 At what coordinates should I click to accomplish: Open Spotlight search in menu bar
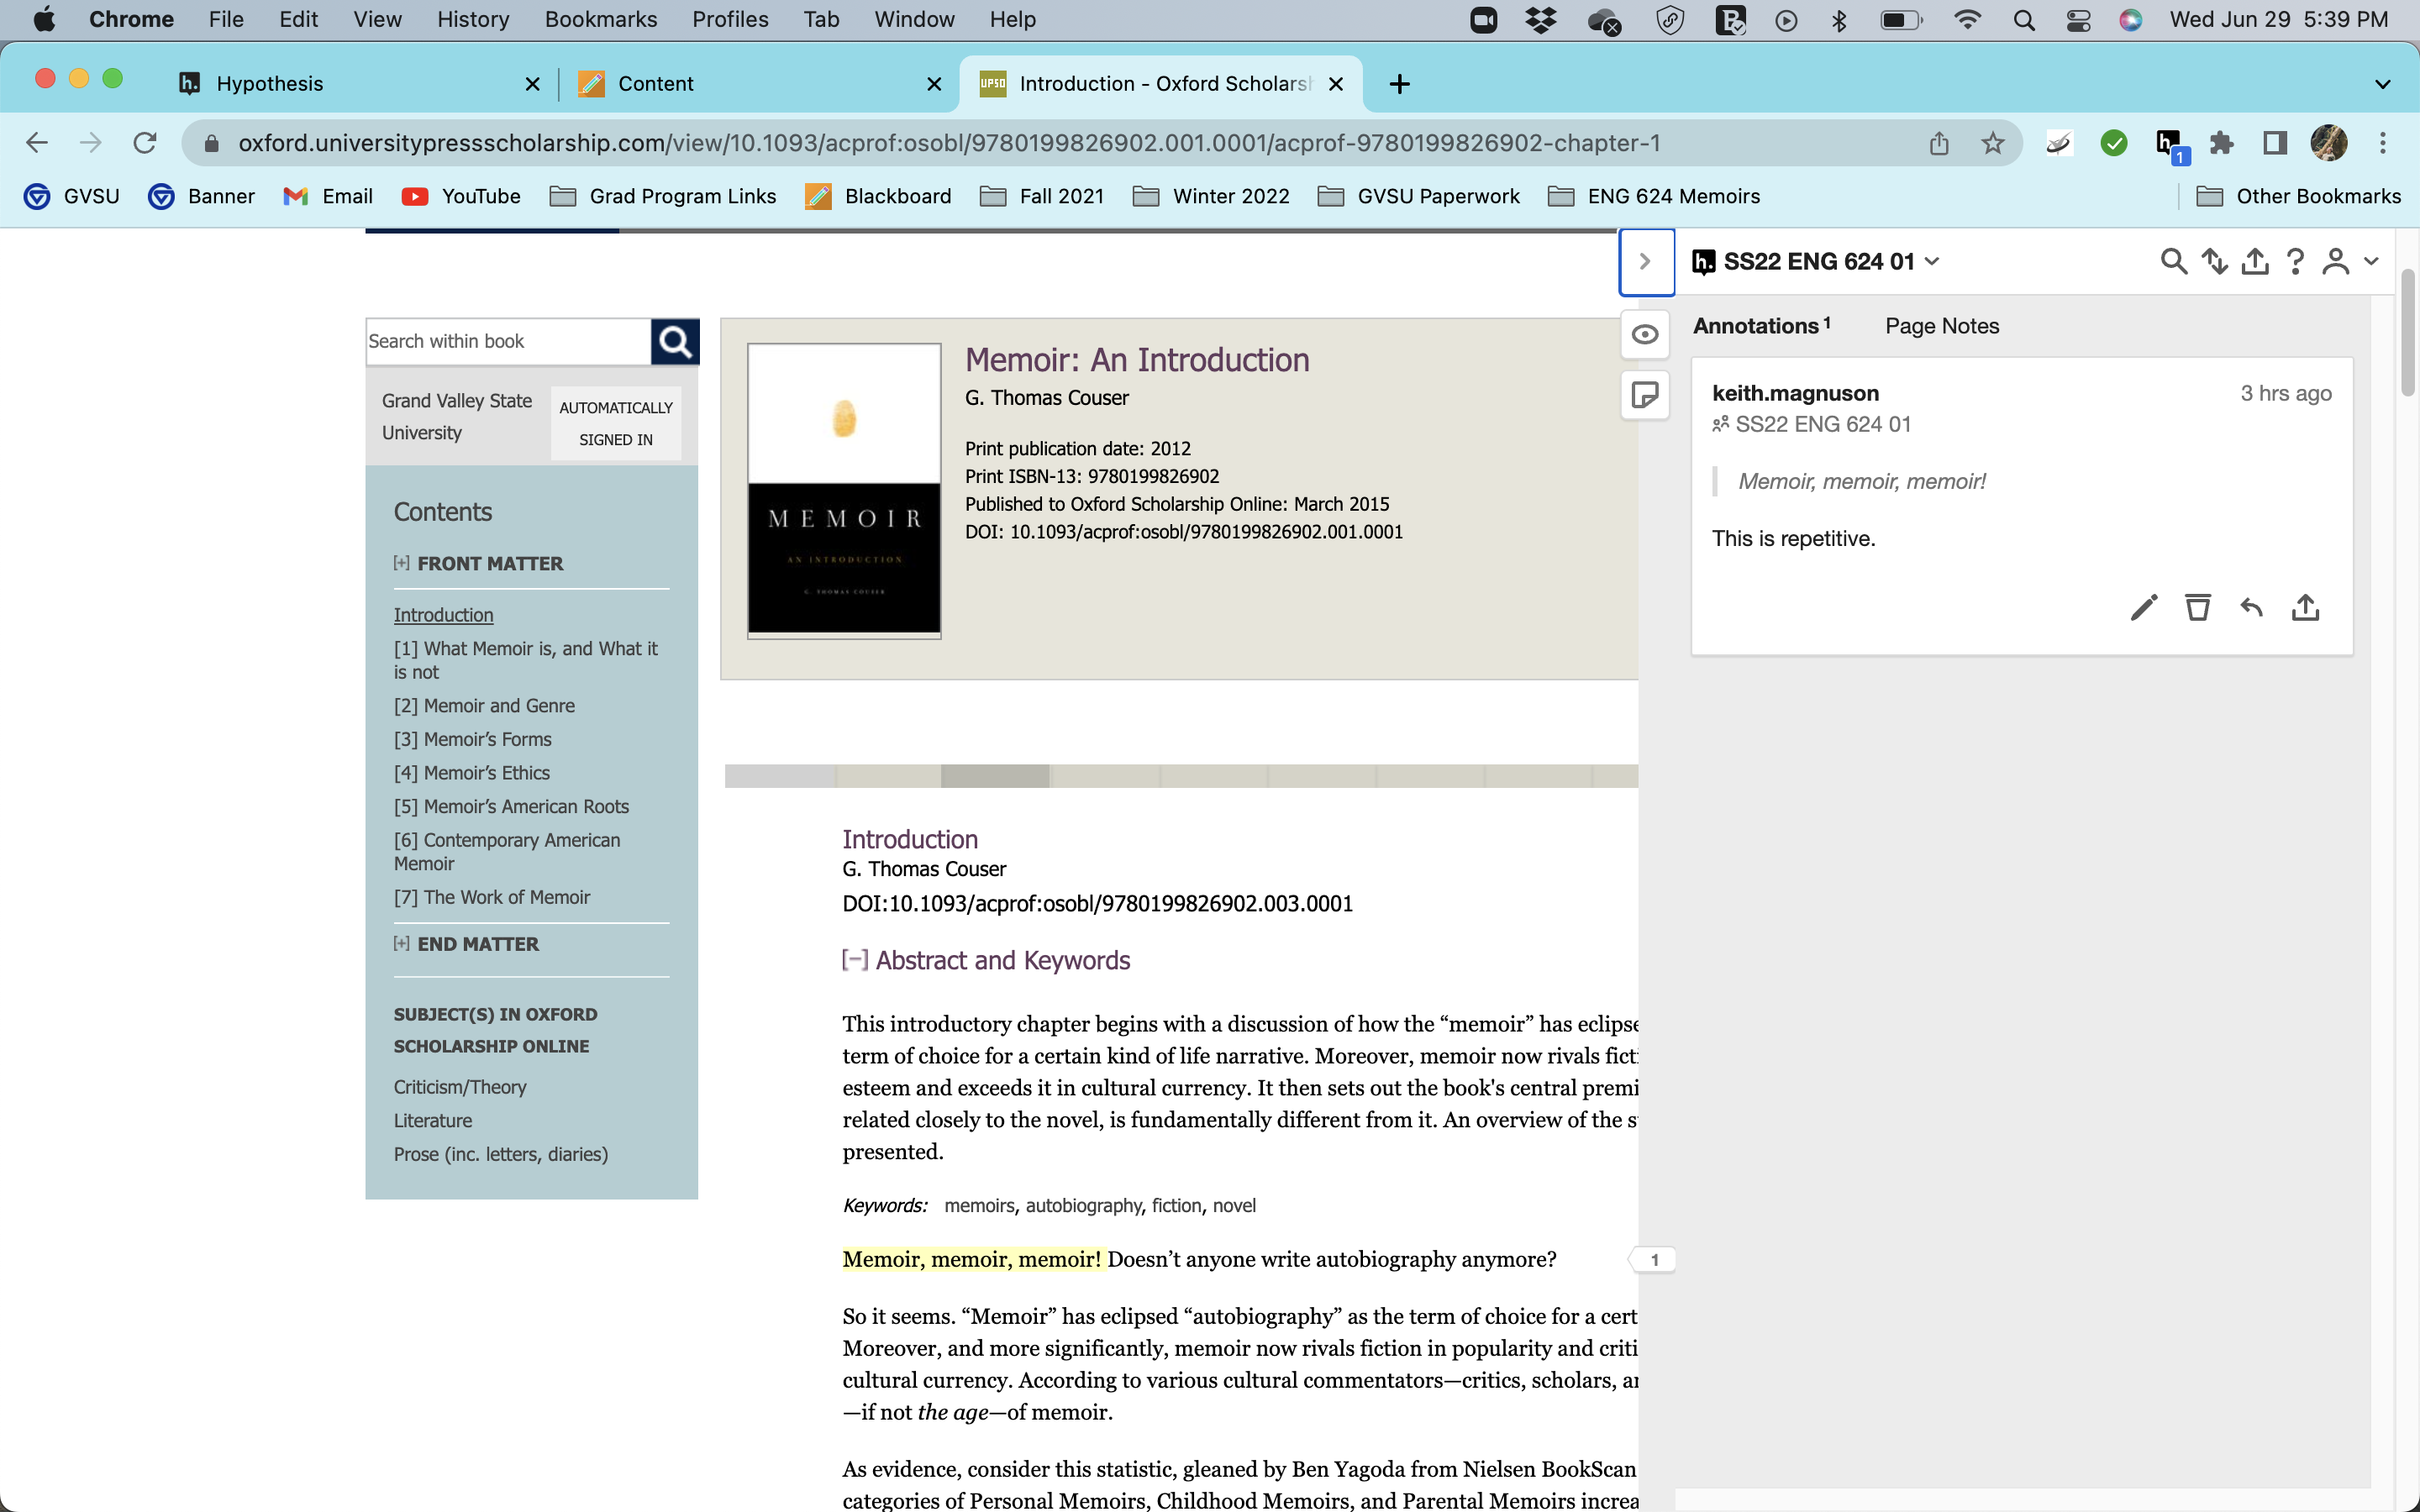click(x=2024, y=20)
